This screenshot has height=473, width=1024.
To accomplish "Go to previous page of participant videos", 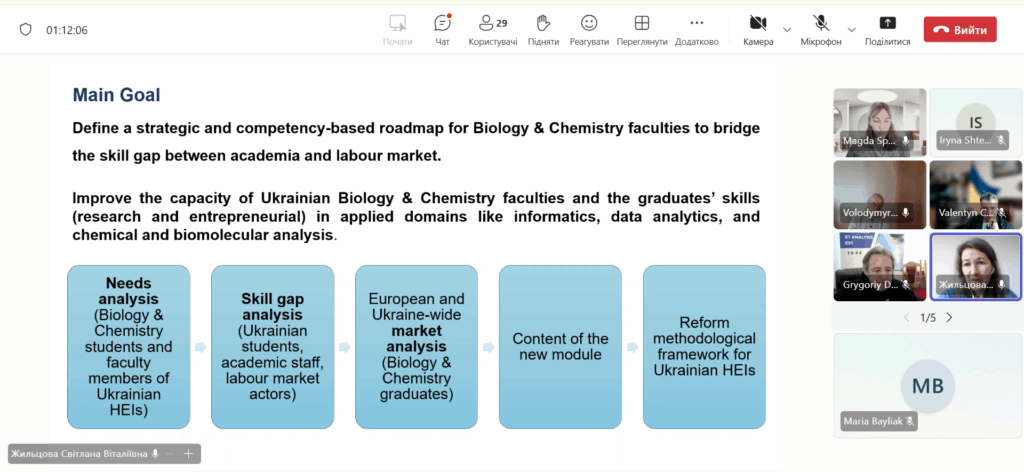I will click(907, 318).
